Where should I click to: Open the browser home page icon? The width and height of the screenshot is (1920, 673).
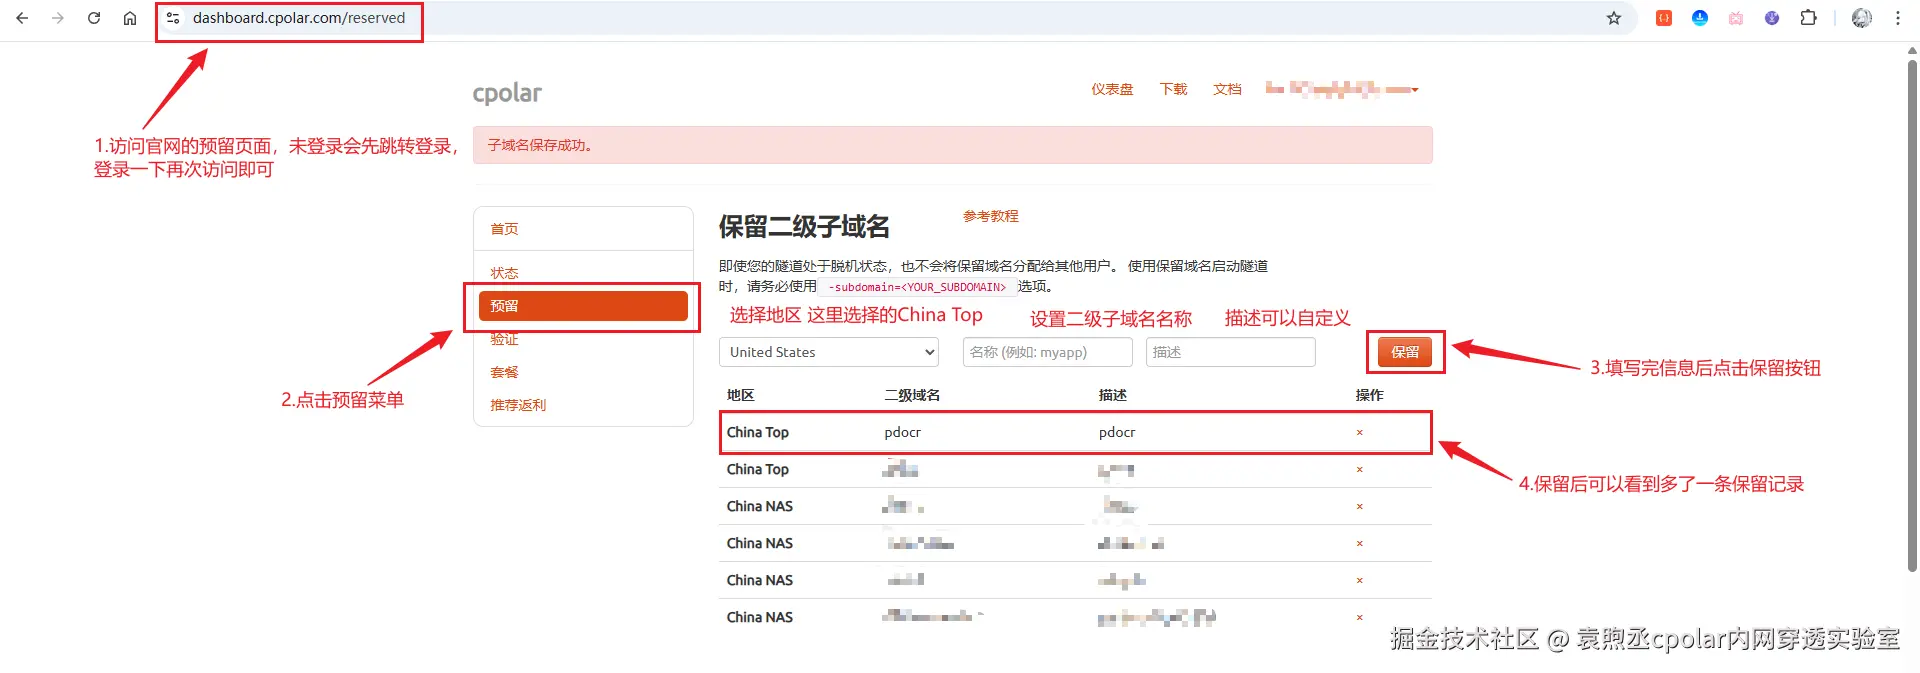point(130,18)
